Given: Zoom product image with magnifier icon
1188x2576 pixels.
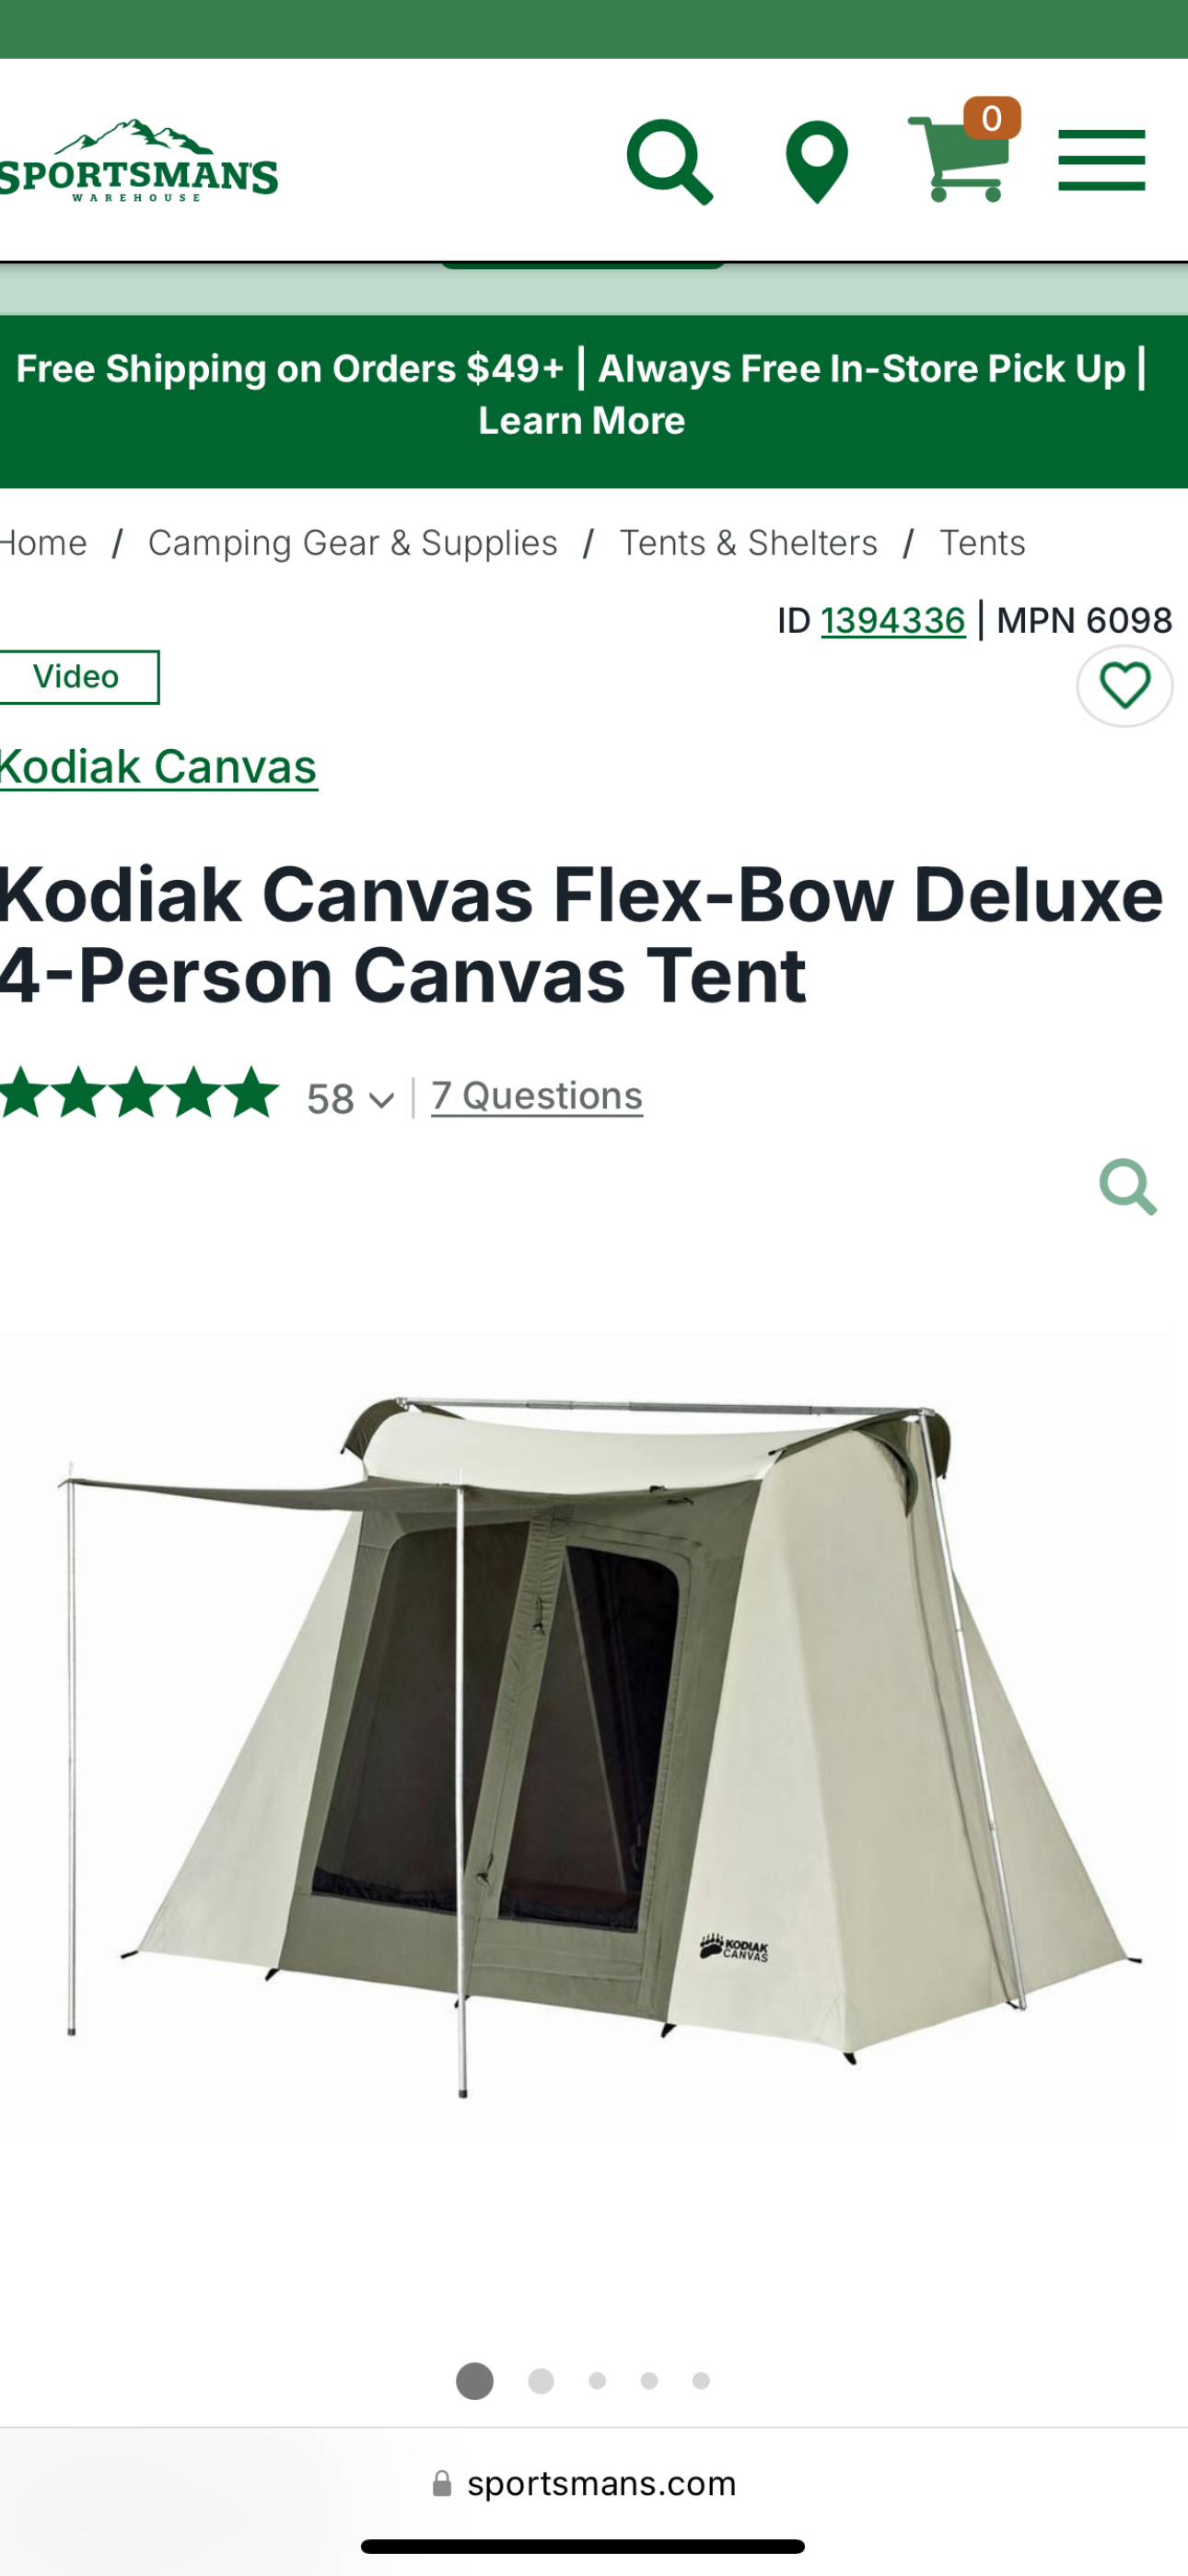Looking at the screenshot, I should pyautogui.click(x=1128, y=1187).
